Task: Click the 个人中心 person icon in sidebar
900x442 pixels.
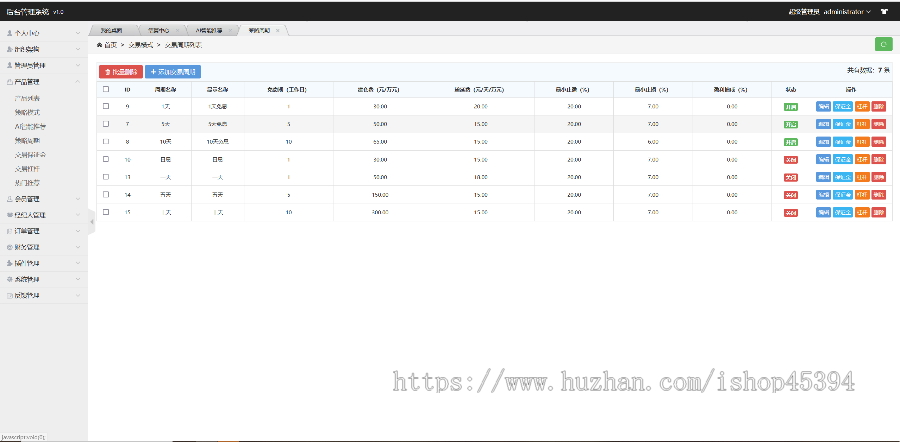Action: pyautogui.click(x=9, y=33)
